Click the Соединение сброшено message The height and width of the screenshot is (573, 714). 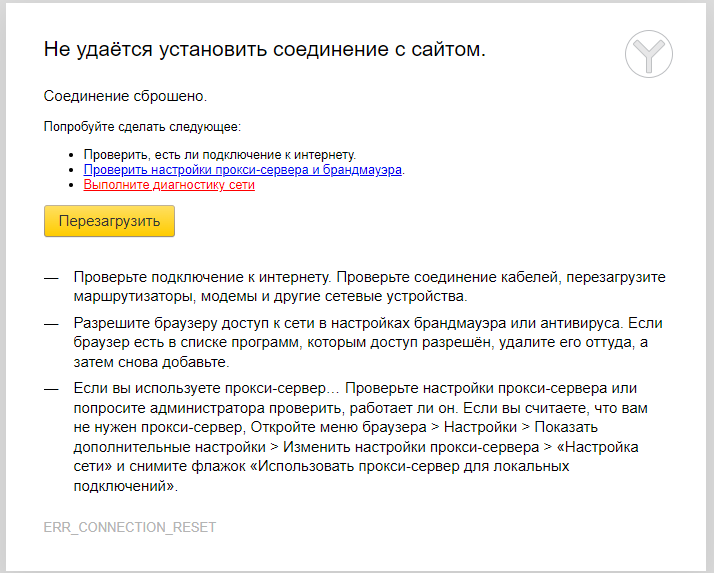point(125,96)
